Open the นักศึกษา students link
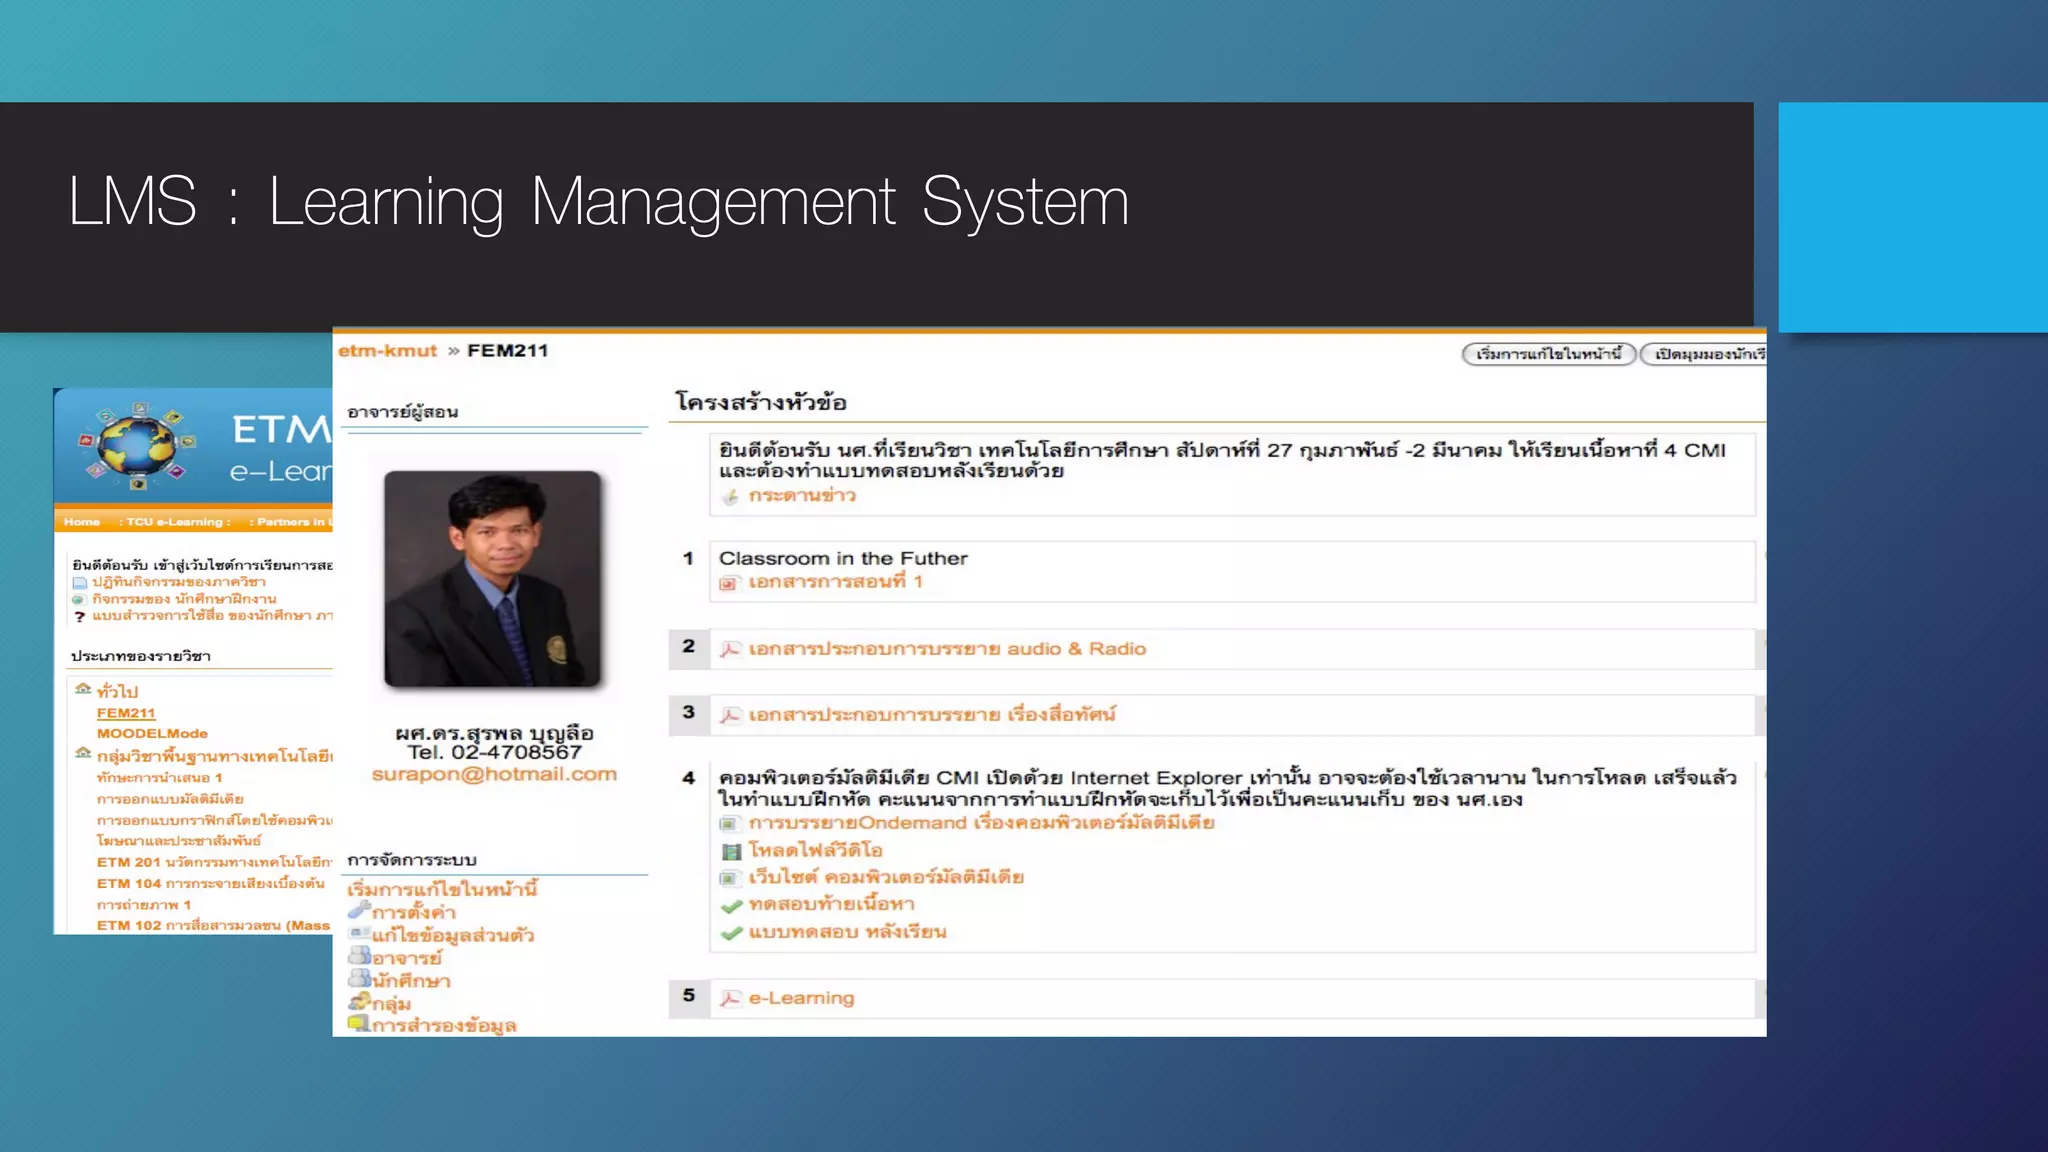This screenshot has height=1152, width=2048. [x=411, y=981]
